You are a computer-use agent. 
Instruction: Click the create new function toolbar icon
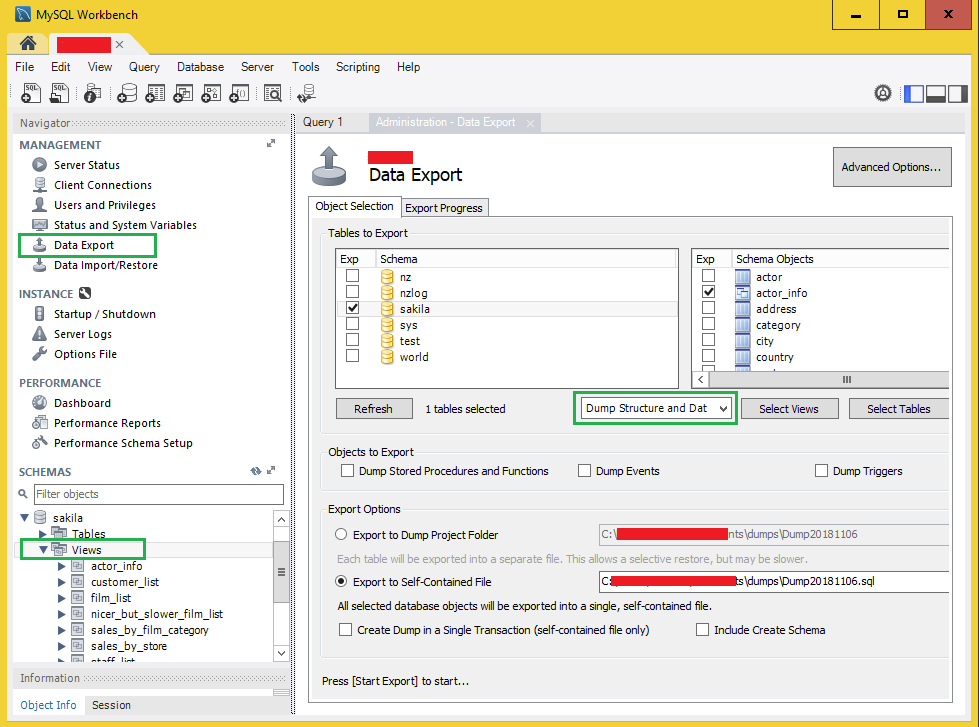point(239,93)
